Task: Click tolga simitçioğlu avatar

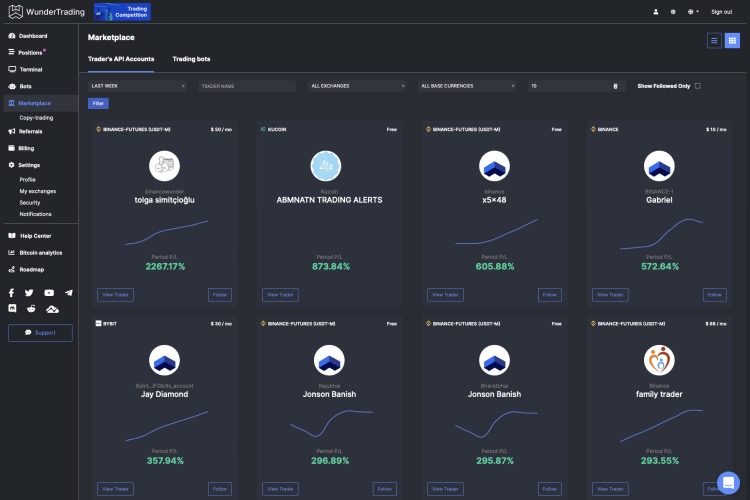Action: tap(165, 166)
